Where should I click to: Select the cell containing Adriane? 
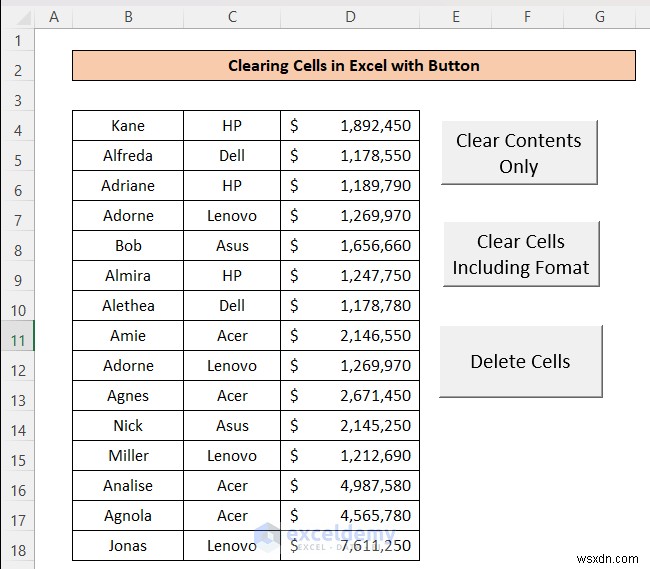click(128, 185)
